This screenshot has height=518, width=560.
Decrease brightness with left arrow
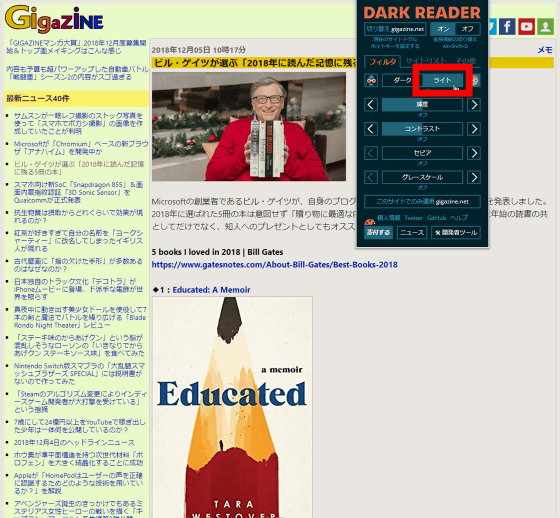371,105
